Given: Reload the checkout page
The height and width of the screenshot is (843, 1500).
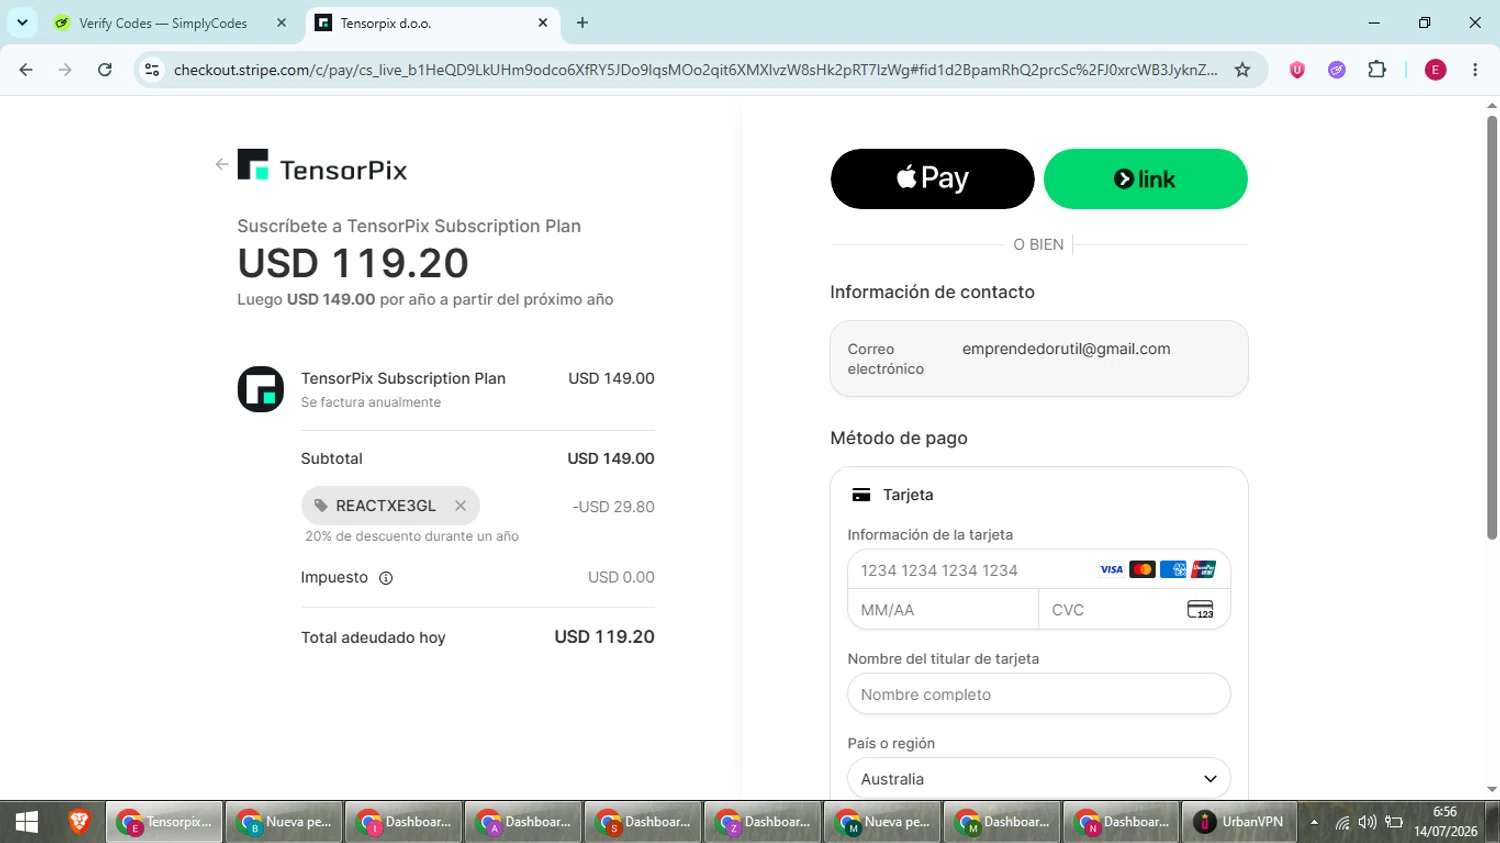Looking at the screenshot, I should (x=105, y=70).
